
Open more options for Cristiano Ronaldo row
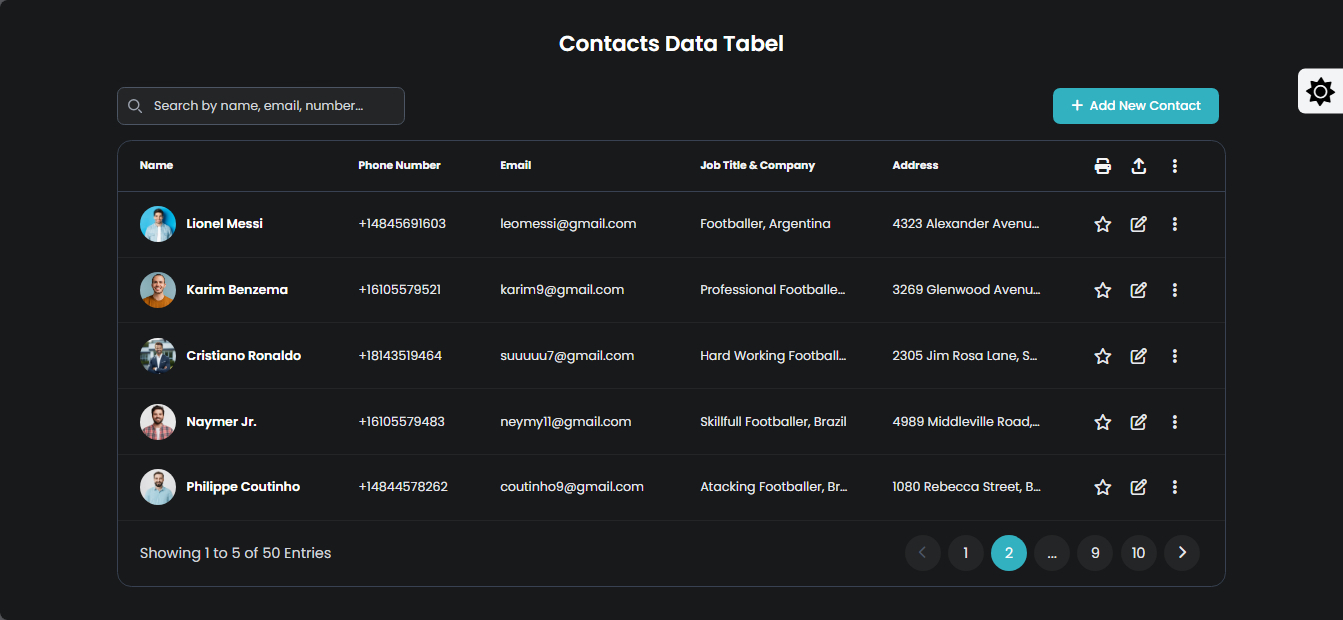[1174, 356]
